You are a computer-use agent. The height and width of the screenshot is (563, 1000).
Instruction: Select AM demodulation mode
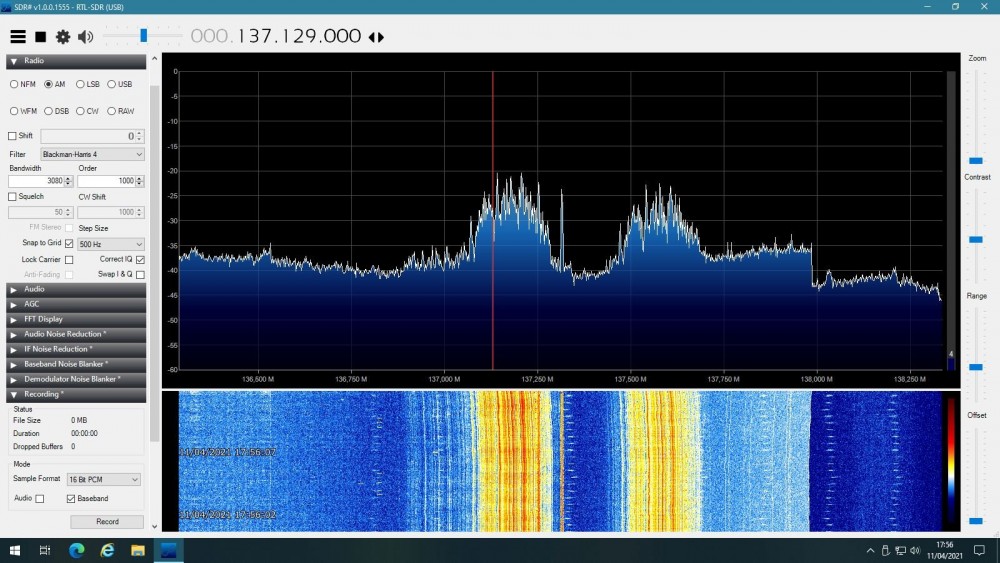pyautogui.click(x=48, y=84)
